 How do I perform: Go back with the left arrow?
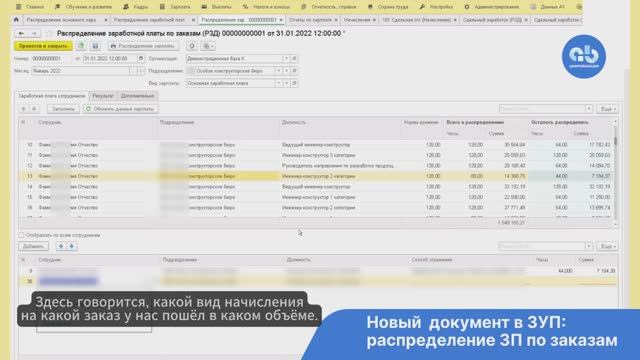pos(21,33)
